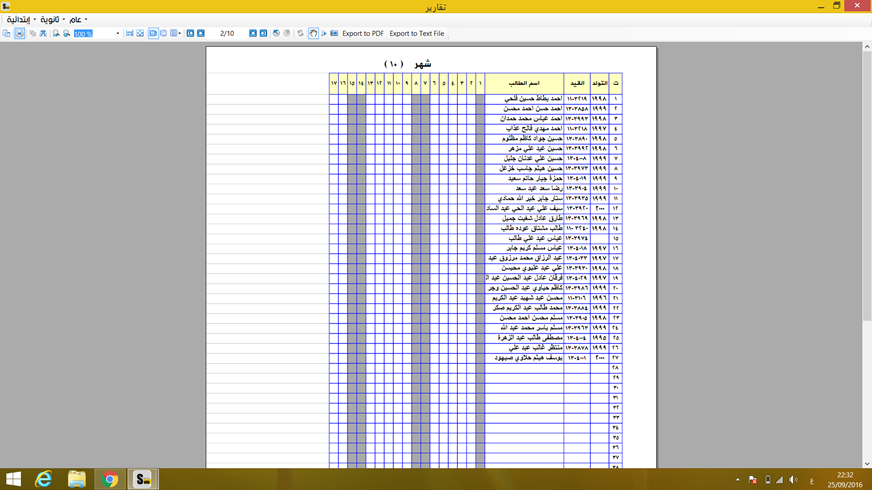Toggle single page view mode
Image resolution: width=872 pixels, height=490 pixels.
click(x=153, y=33)
